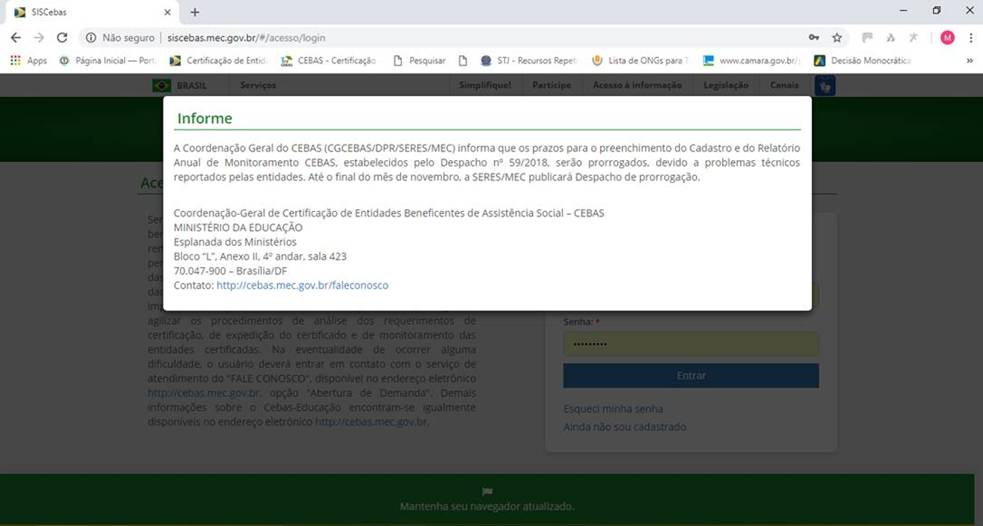Image resolution: width=983 pixels, height=526 pixels.
Task: Open the Certificação de Entid bookmark
Action: pos(219,61)
